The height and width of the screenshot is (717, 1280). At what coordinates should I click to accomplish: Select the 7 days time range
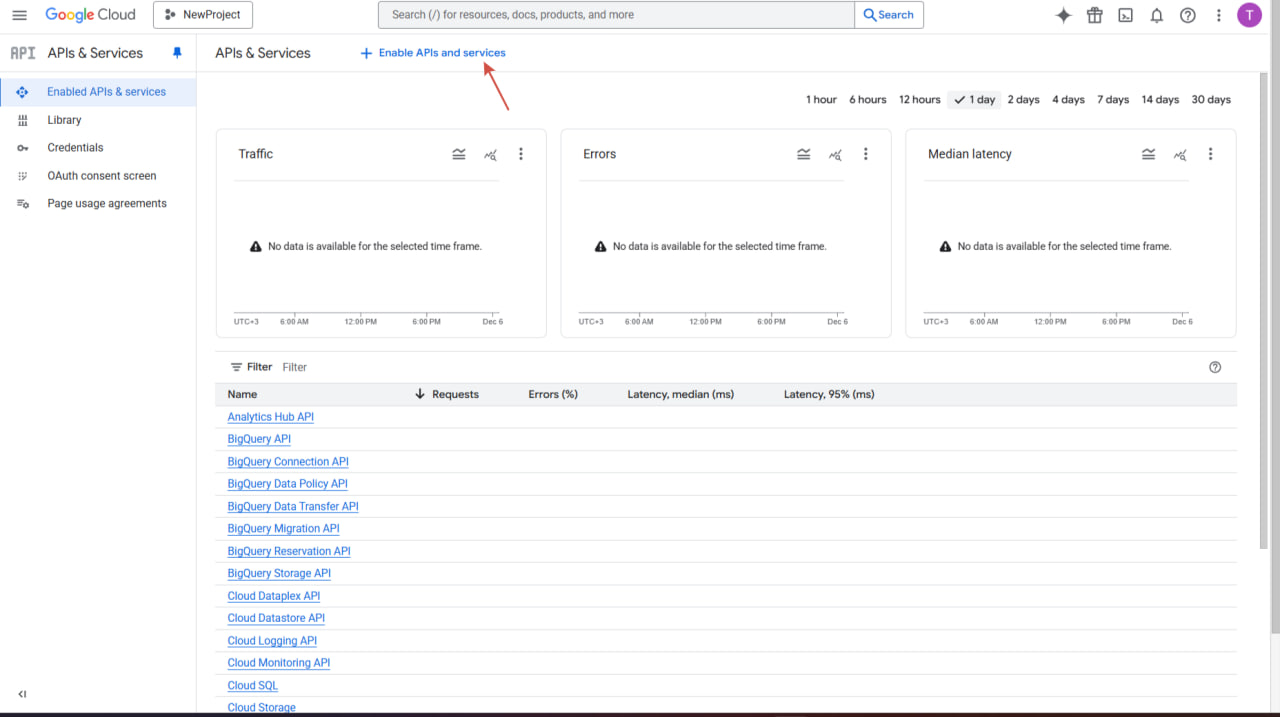coord(1112,100)
